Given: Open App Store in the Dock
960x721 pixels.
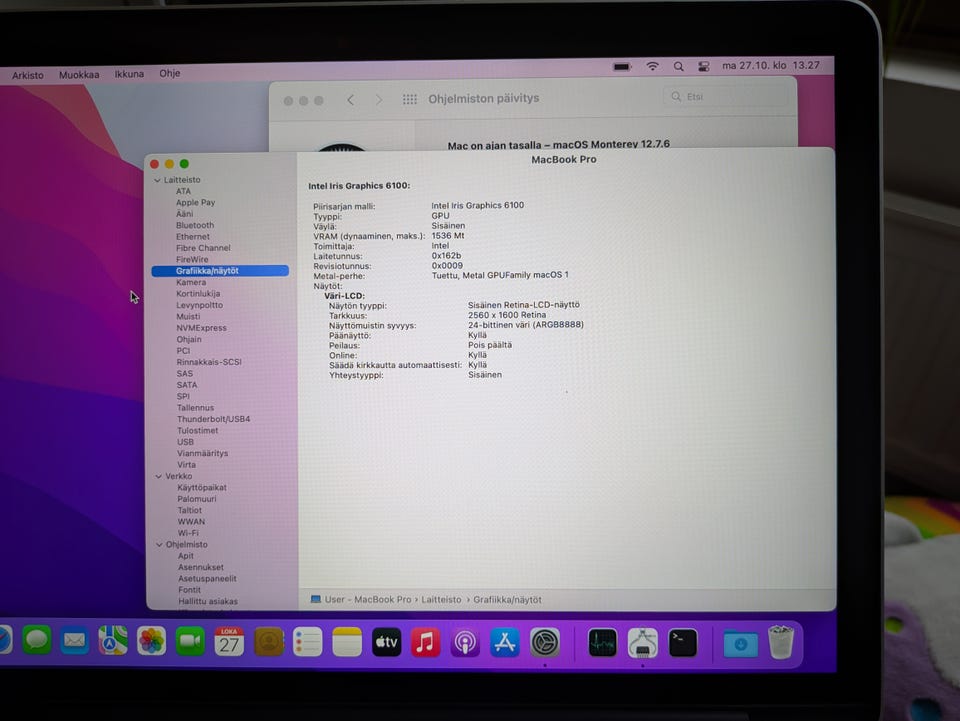Looking at the screenshot, I should [x=504, y=643].
